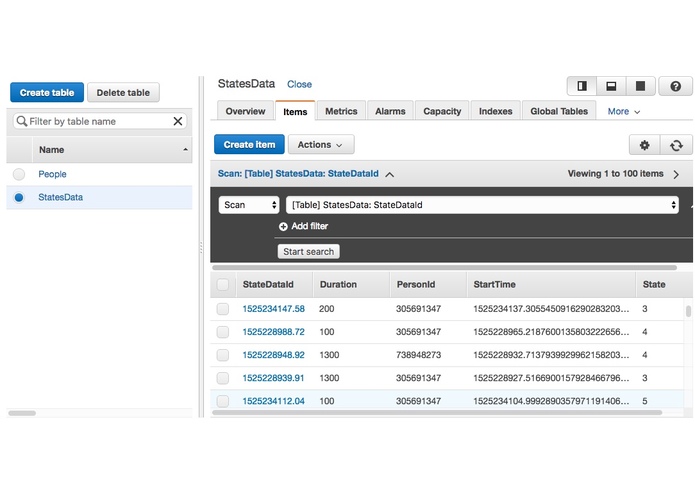Open the Actions dropdown menu
The height and width of the screenshot is (494, 695).
321,144
